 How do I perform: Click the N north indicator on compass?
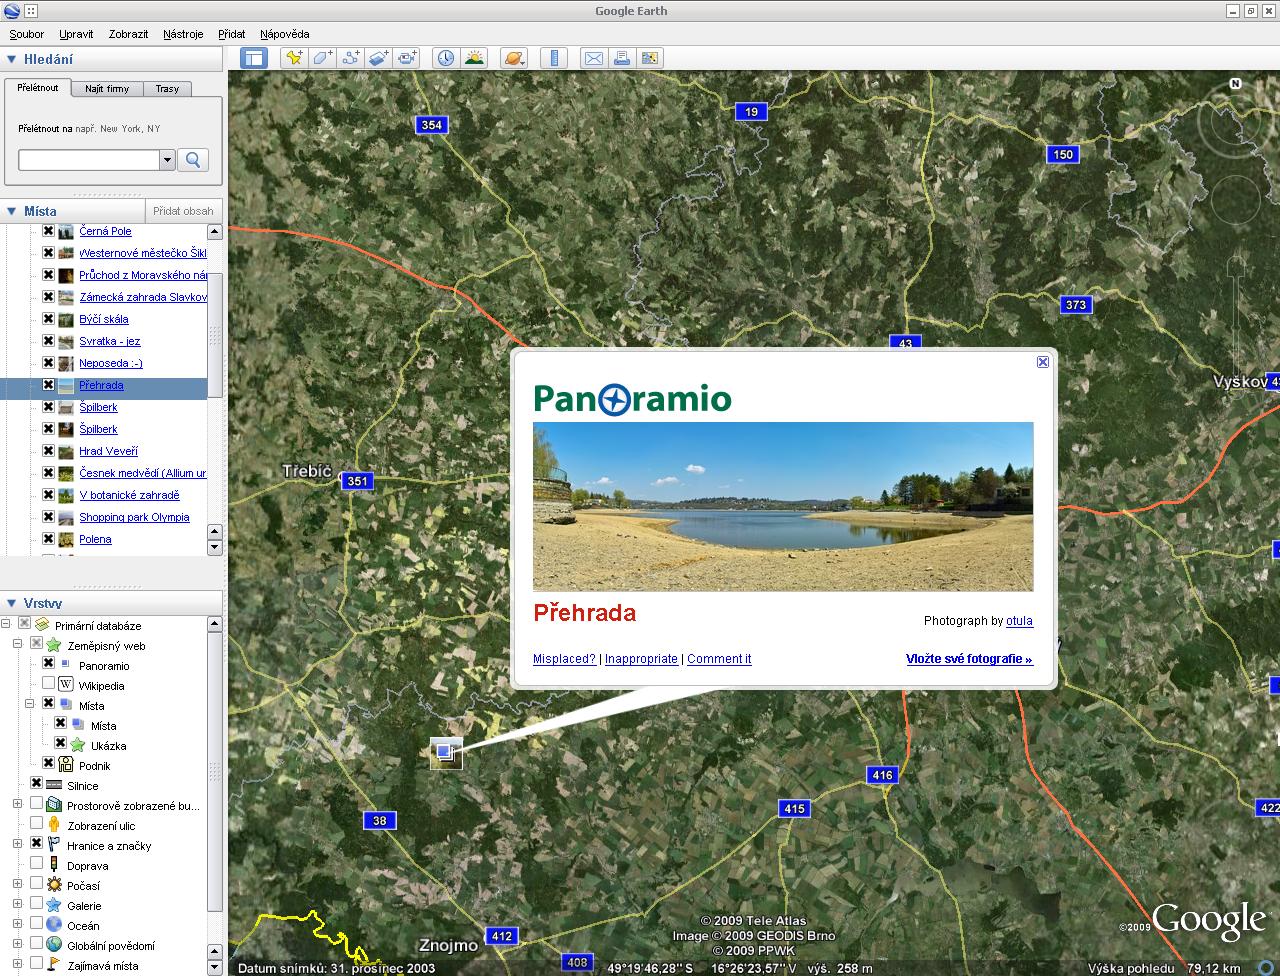pos(1236,84)
